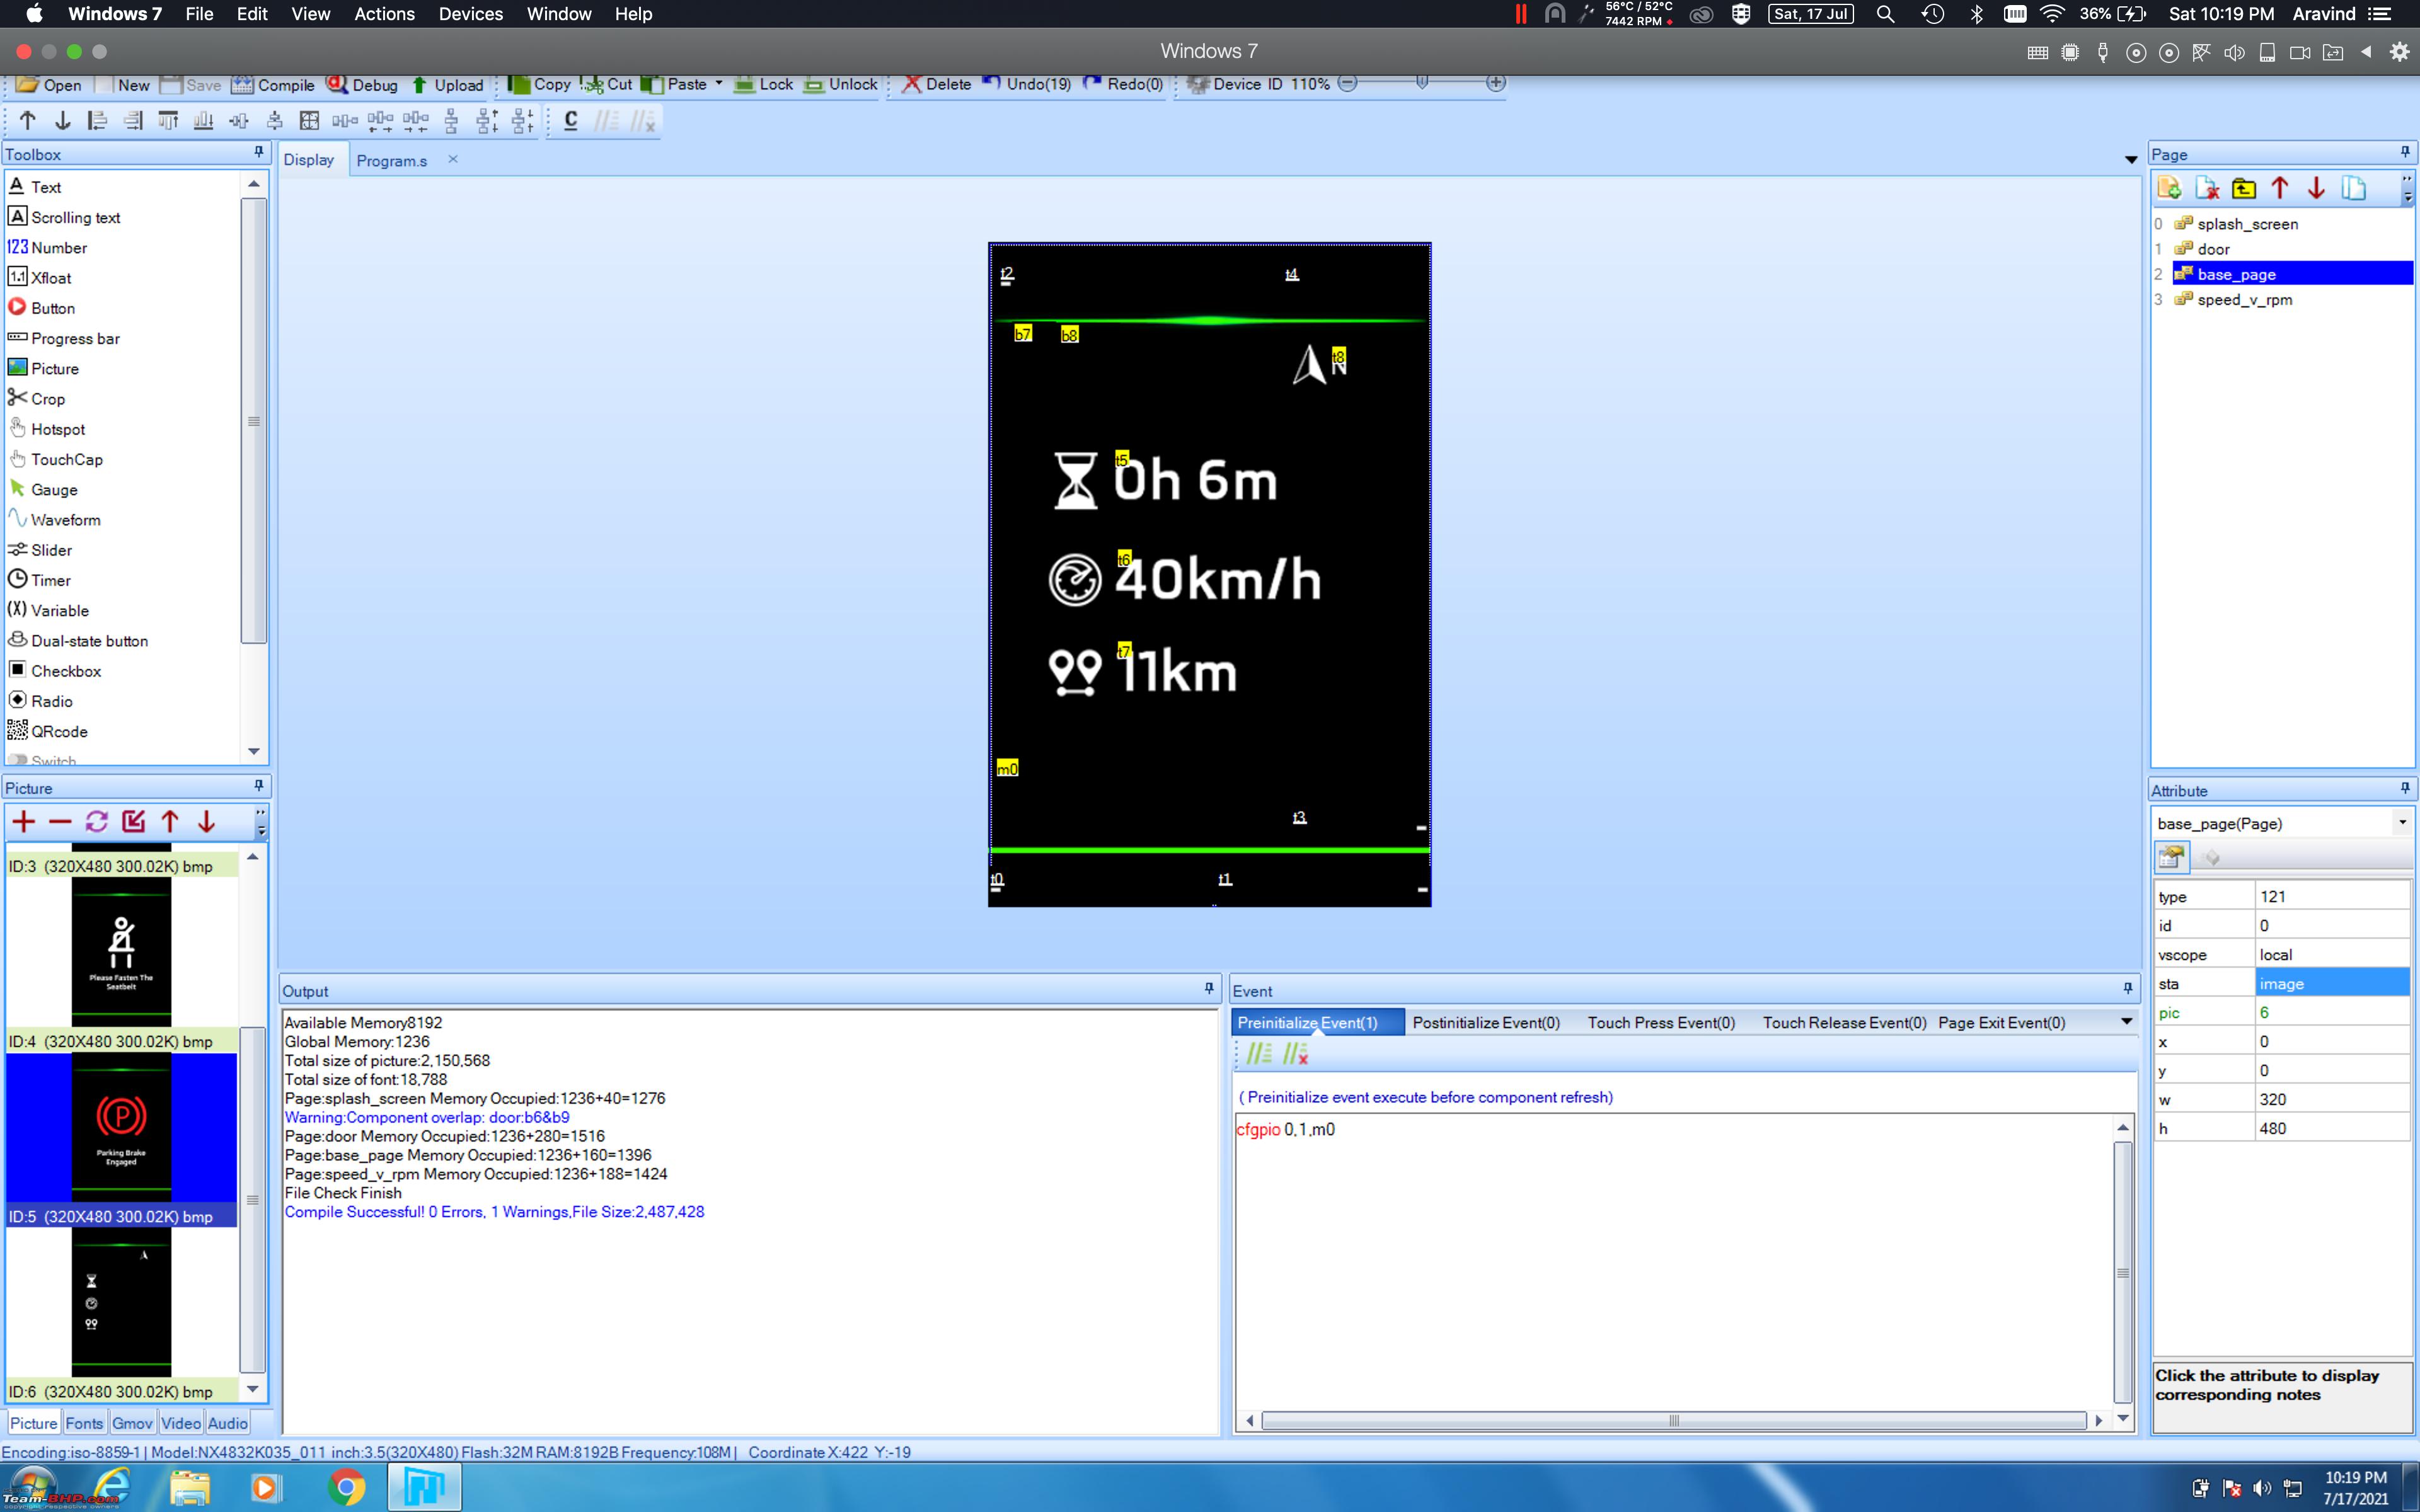Zoom in with the plus button
The image size is (2420, 1512).
tap(1495, 83)
